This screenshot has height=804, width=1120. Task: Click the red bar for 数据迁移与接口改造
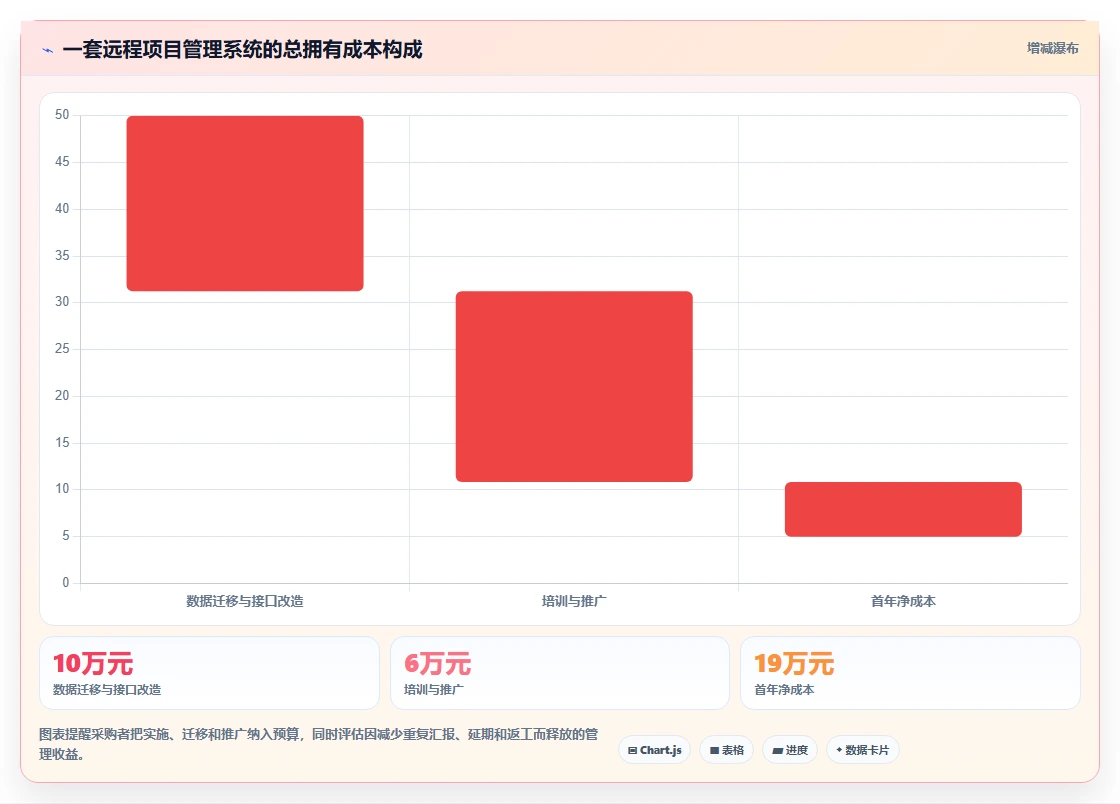pyautogui.click(x=245, y=203)
